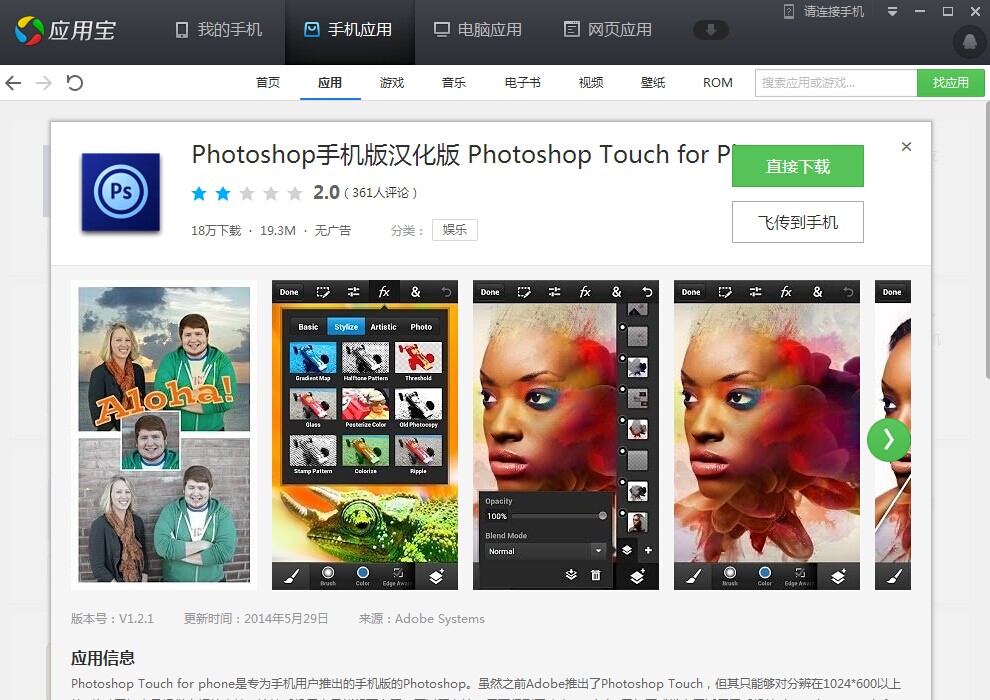
Task: Click the Basic tab in screenshot
Action: point(308,327)
